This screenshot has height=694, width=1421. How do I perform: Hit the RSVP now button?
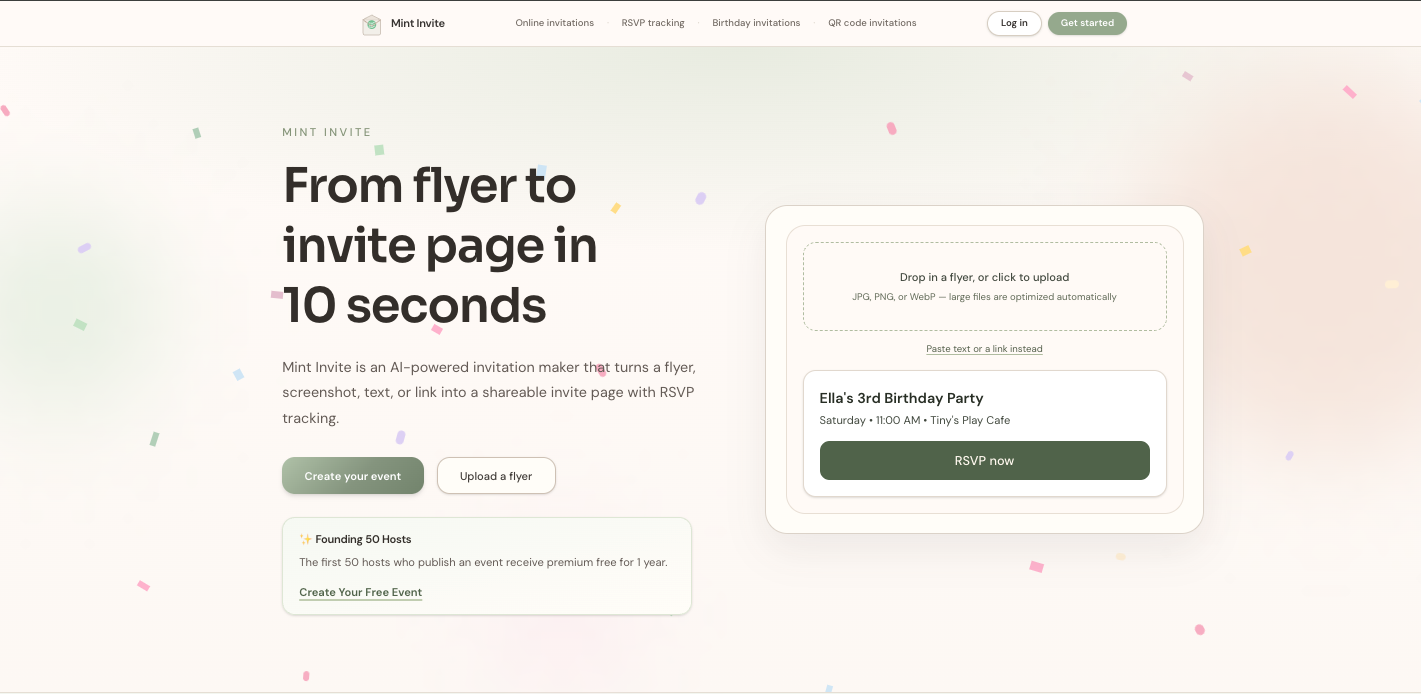click(x=984, y=461)
